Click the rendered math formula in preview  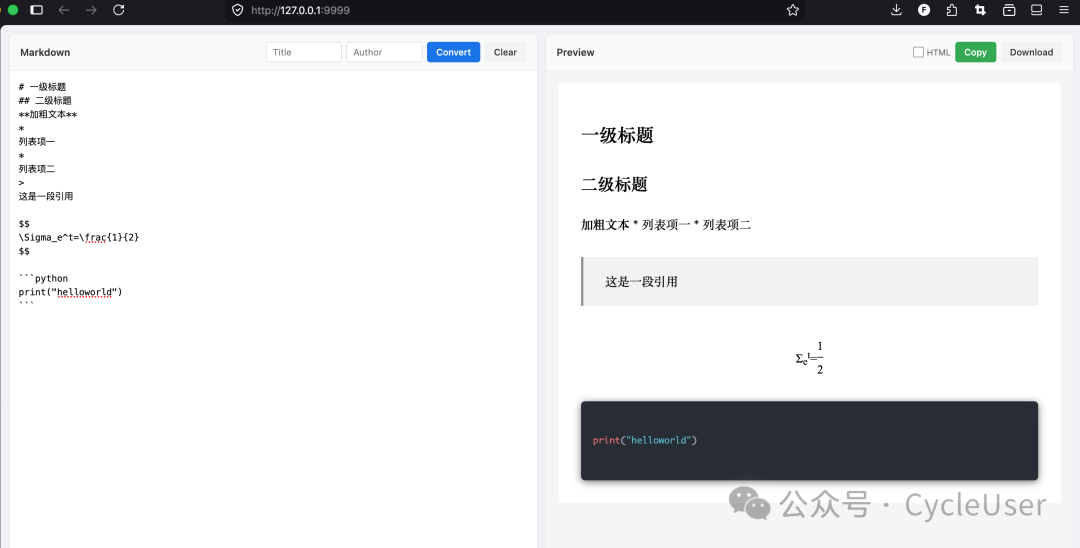click(809, 357)
